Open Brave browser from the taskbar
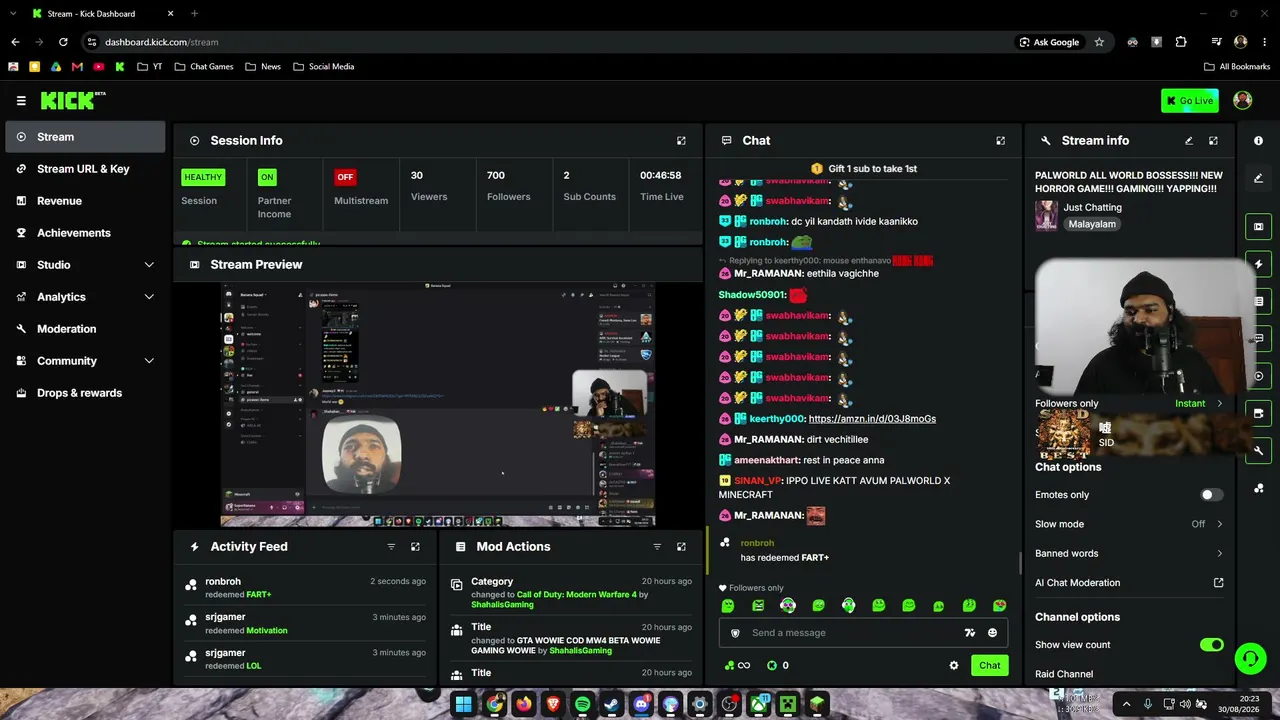This screenshot has width=1280, height=720. pyautogui.click(x=553, y=704)
